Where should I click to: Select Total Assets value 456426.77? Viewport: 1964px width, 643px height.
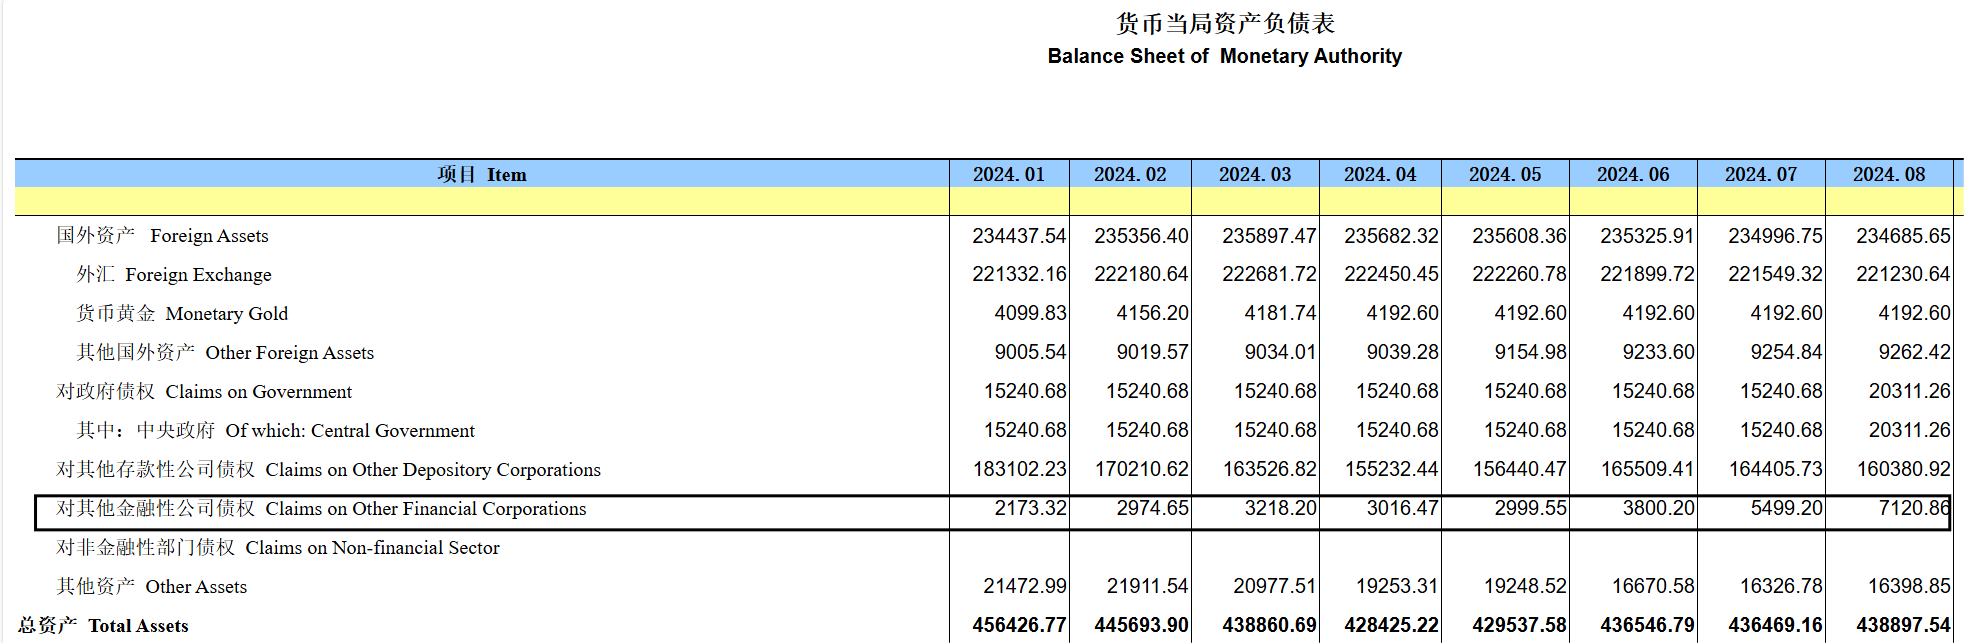(1019, 625)
